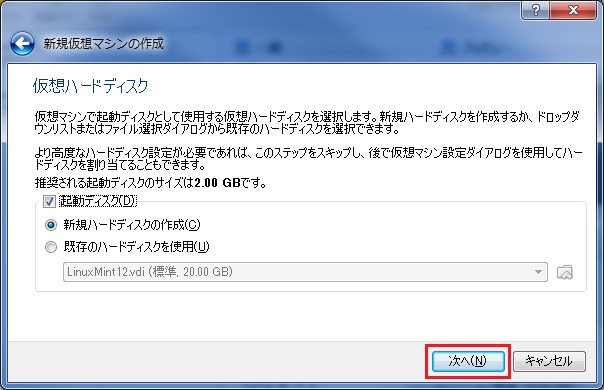Select 新規ハードディスクの作成(C) radio button
Screen dimensions: 604x390
tap(51, 225)
